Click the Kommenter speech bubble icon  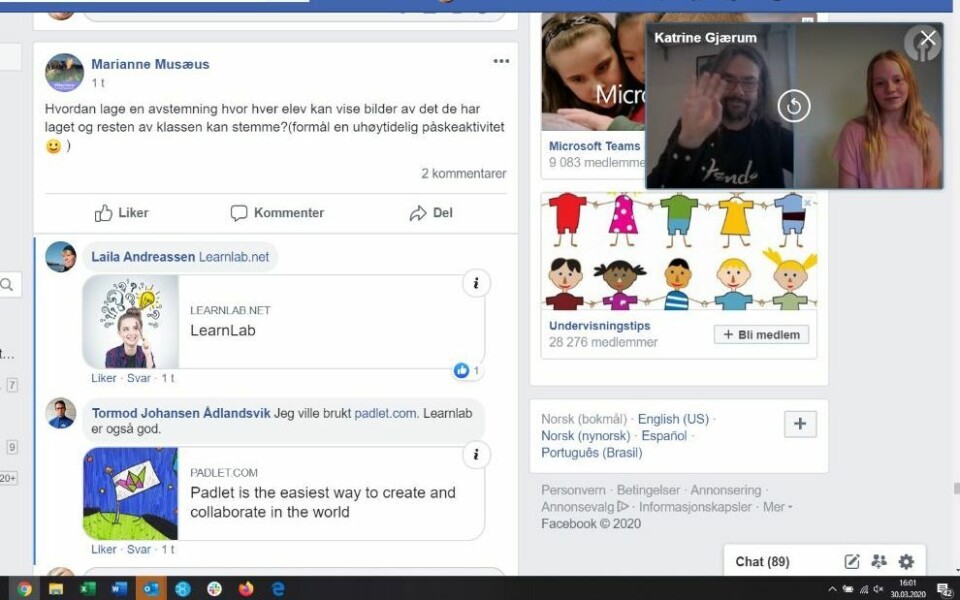point(239,213)
